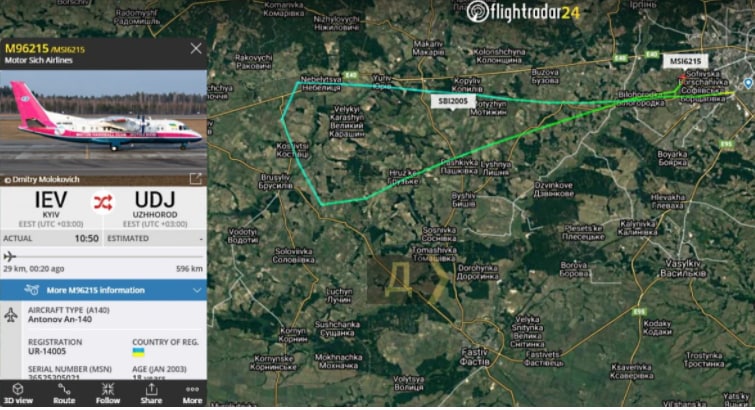Click the More M96215 information bar

click(x=104, y=290)
